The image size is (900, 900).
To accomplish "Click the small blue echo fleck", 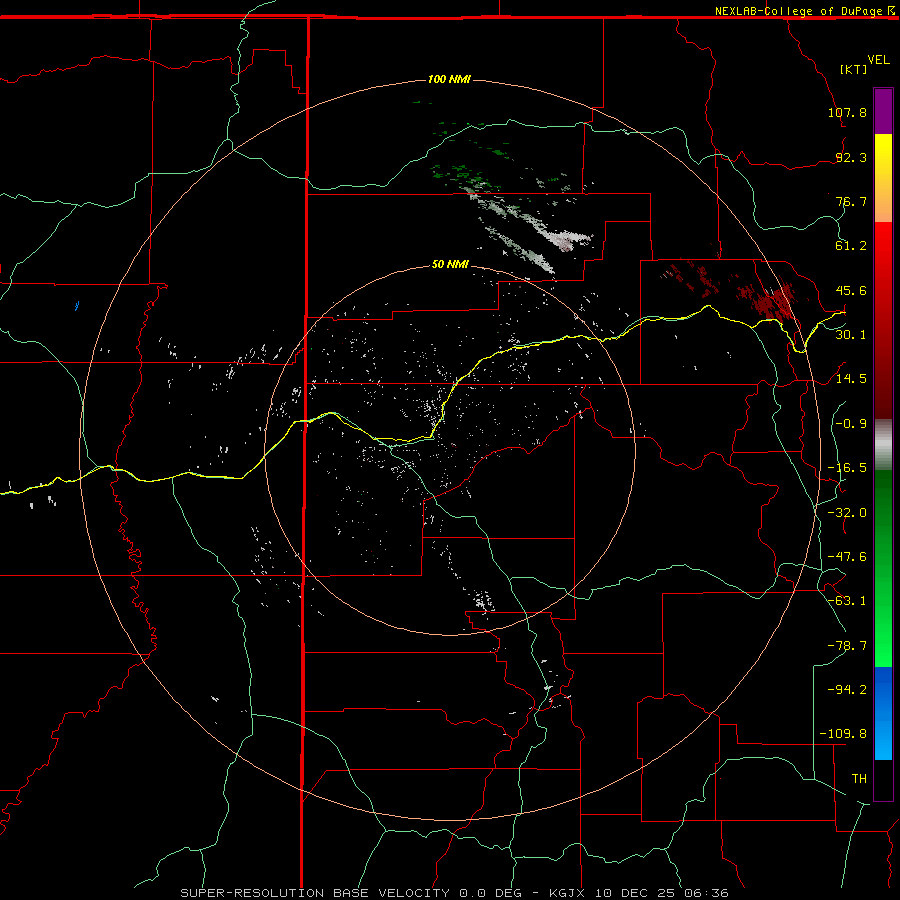I will click(77, 306).
